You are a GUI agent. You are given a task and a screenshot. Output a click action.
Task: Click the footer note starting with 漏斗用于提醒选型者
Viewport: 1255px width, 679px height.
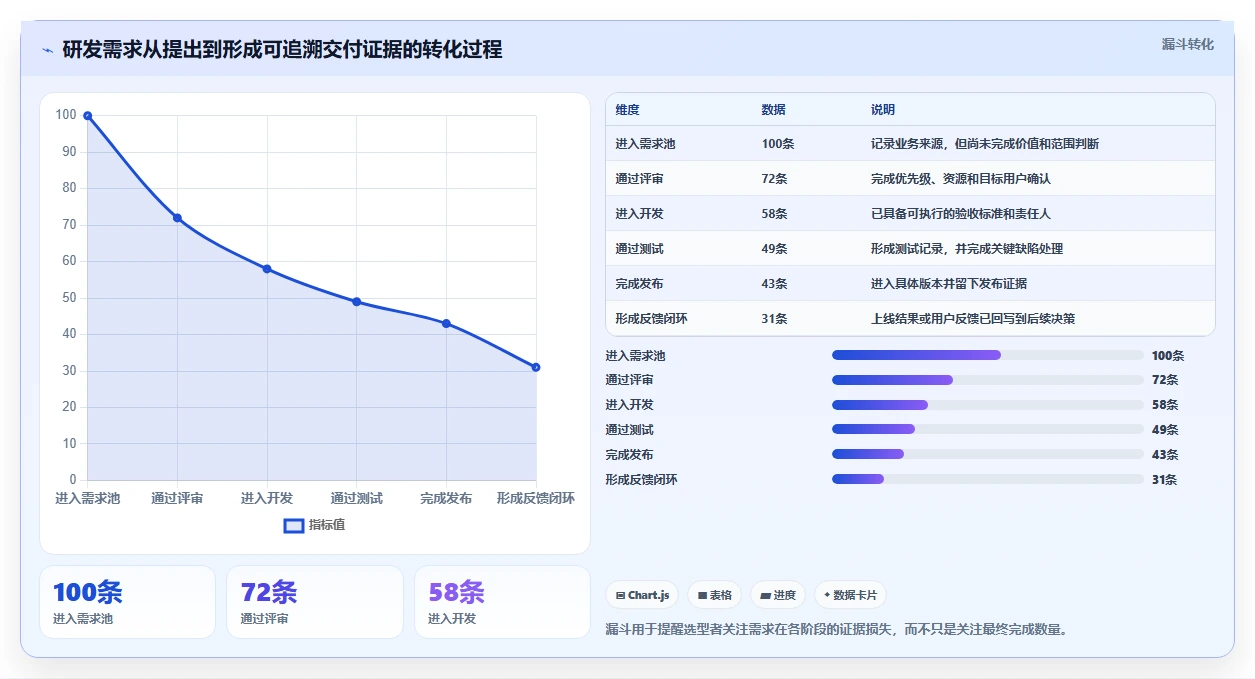(x=837, y=630)
